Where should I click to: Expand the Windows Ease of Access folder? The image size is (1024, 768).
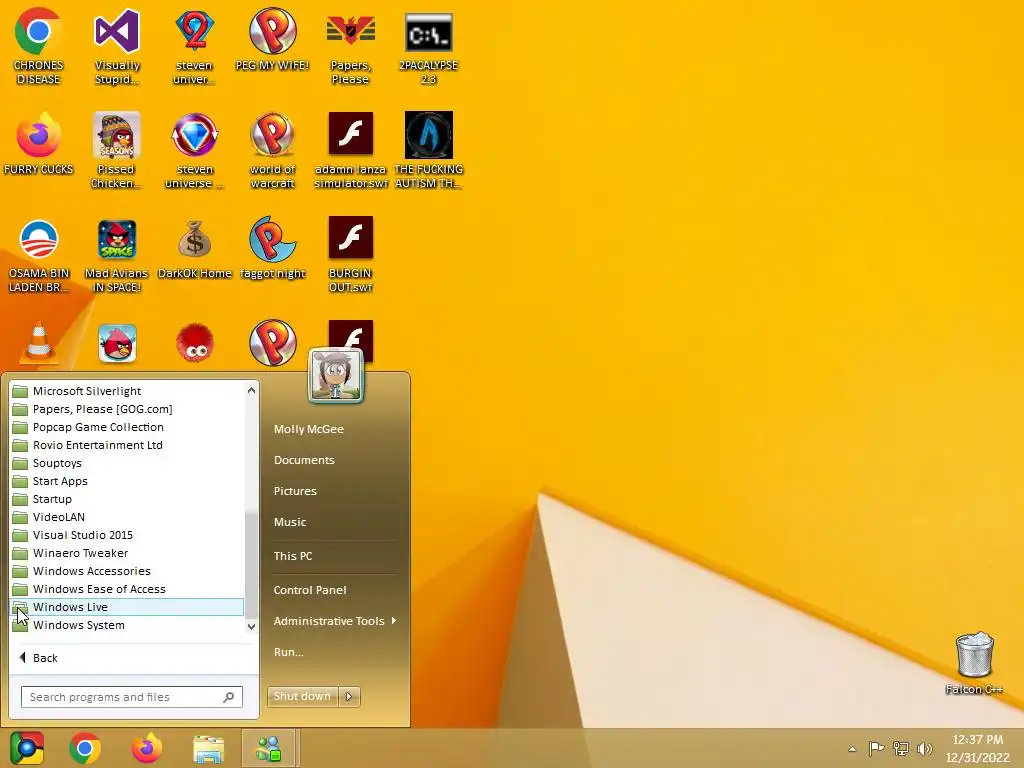127,589
